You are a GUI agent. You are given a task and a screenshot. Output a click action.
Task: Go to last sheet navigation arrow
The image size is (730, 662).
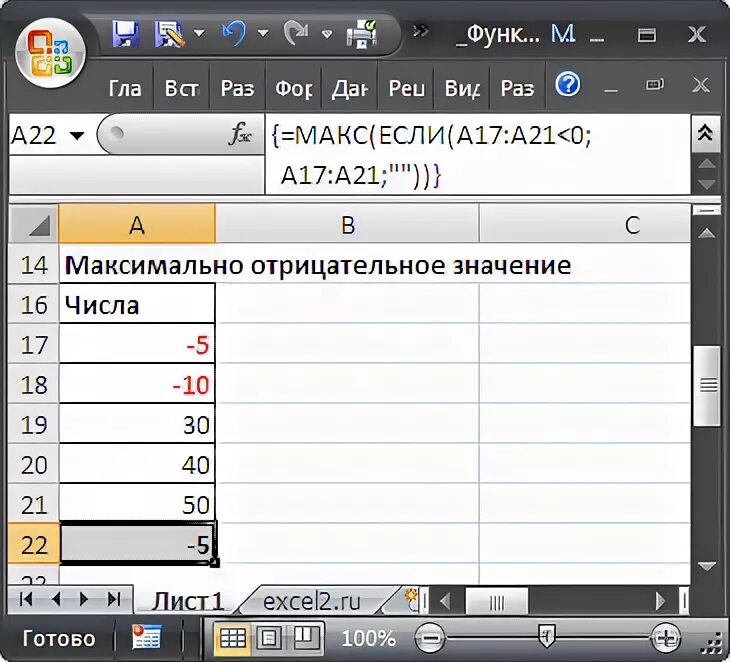click(x=114, y=599)
